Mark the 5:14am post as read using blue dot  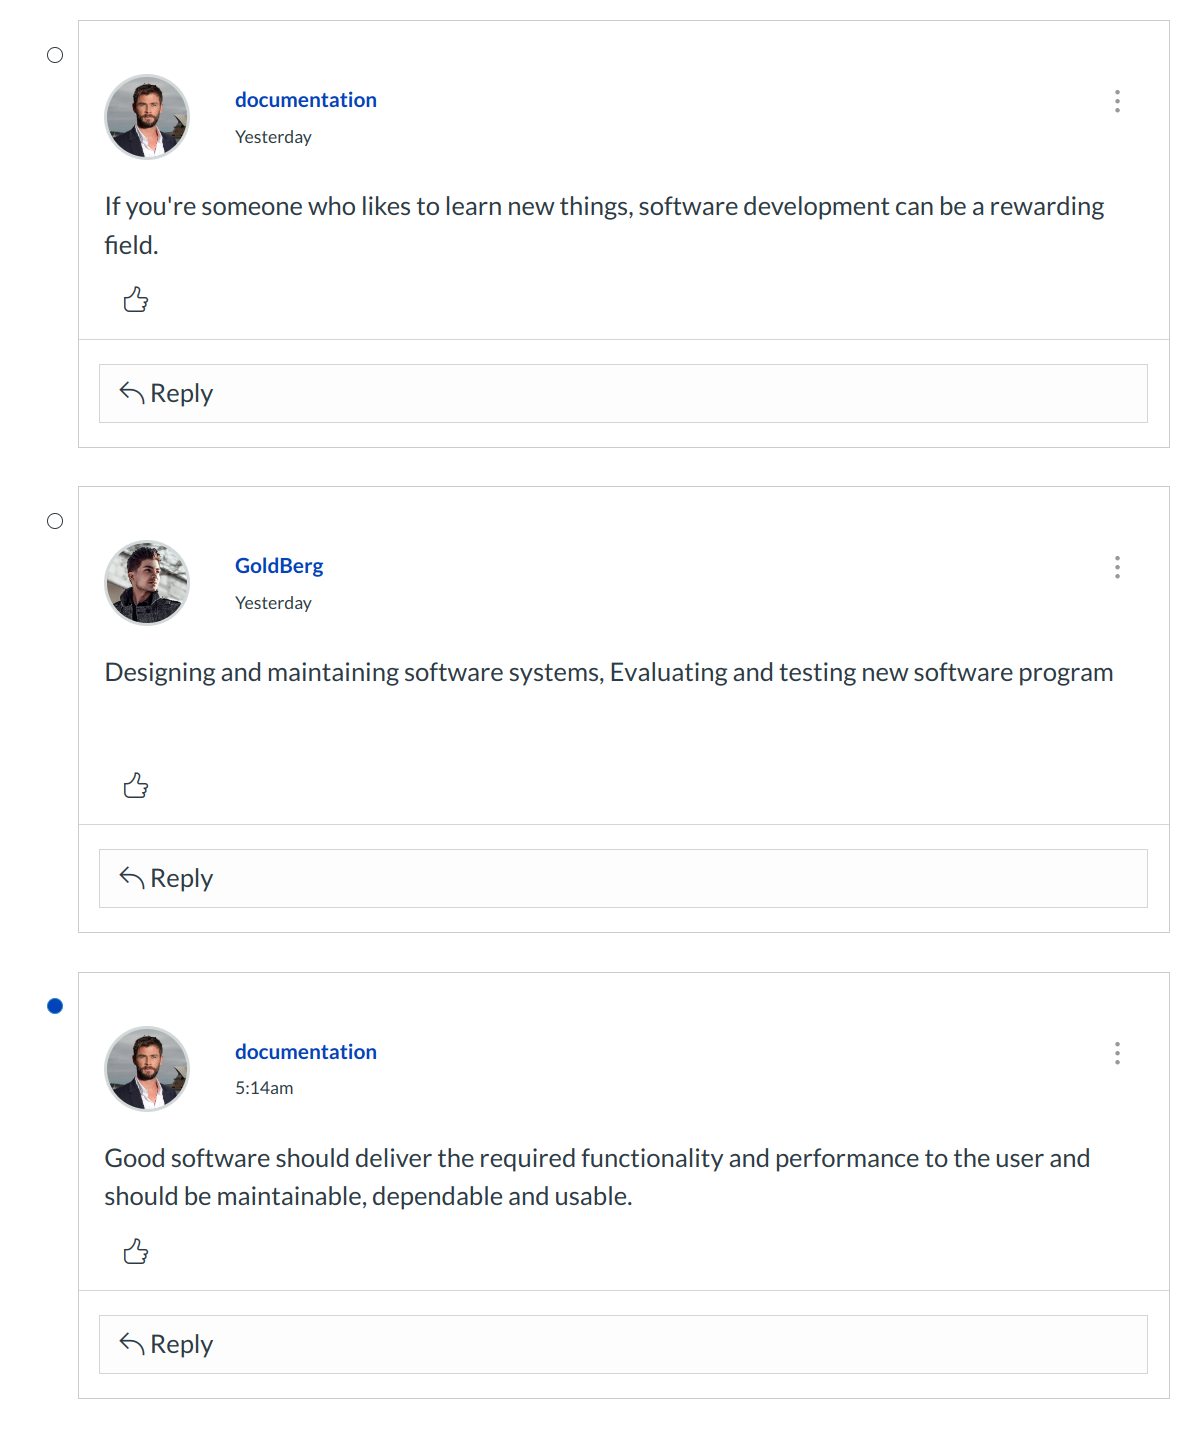click(55, 1006)
